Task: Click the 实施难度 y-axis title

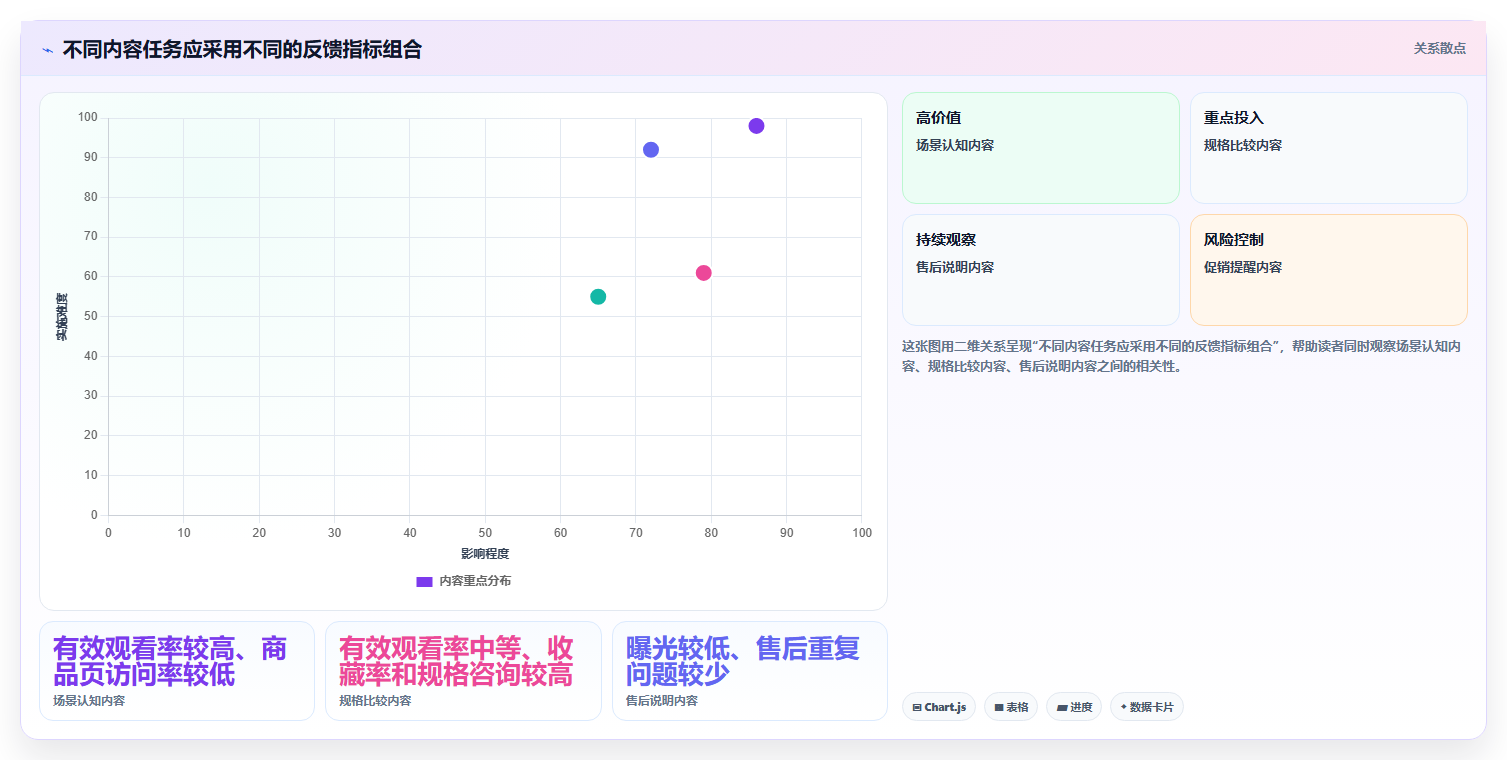Action: 61,316
